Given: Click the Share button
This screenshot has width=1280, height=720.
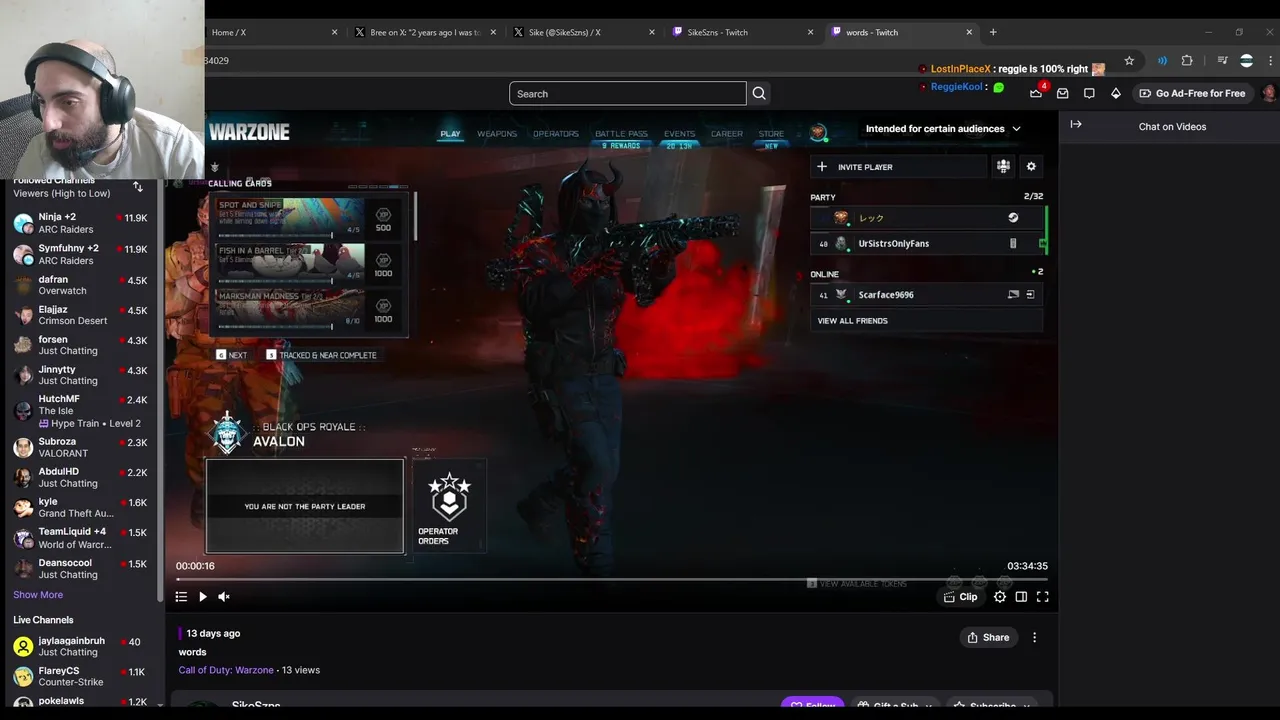Looking at the screenshot, I should (x=988, y=637).
